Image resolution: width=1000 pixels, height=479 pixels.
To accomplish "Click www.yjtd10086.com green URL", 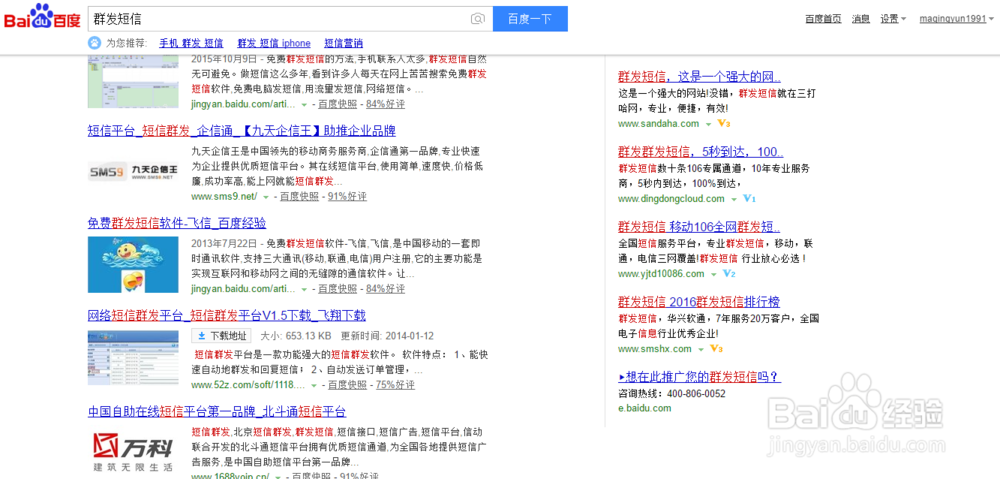I will point(661,274).
